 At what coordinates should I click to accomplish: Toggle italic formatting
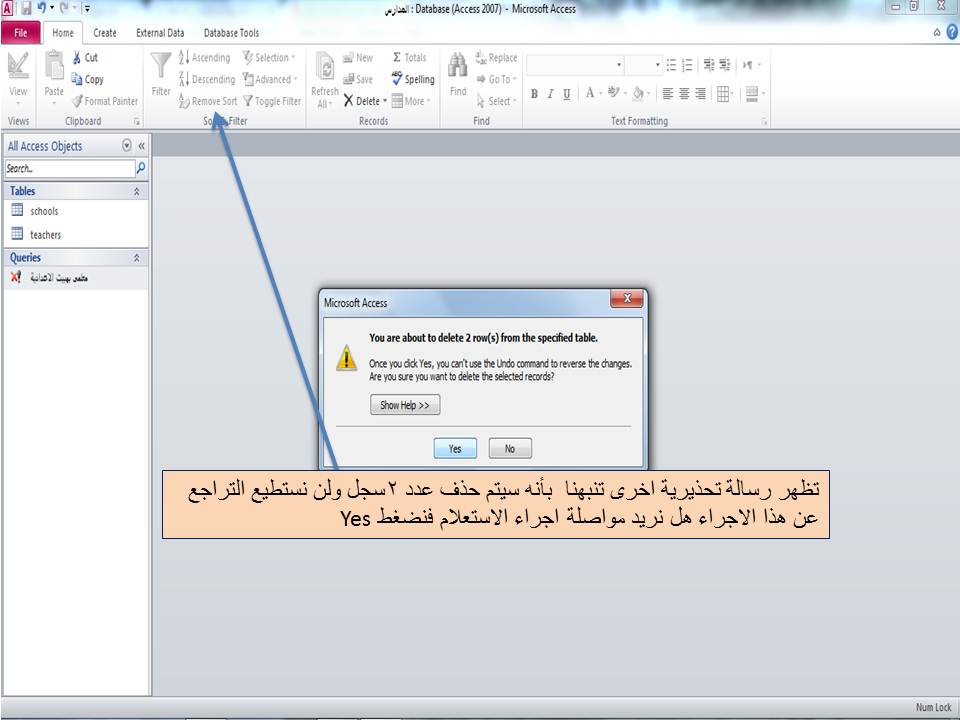(x=550, y=93)
